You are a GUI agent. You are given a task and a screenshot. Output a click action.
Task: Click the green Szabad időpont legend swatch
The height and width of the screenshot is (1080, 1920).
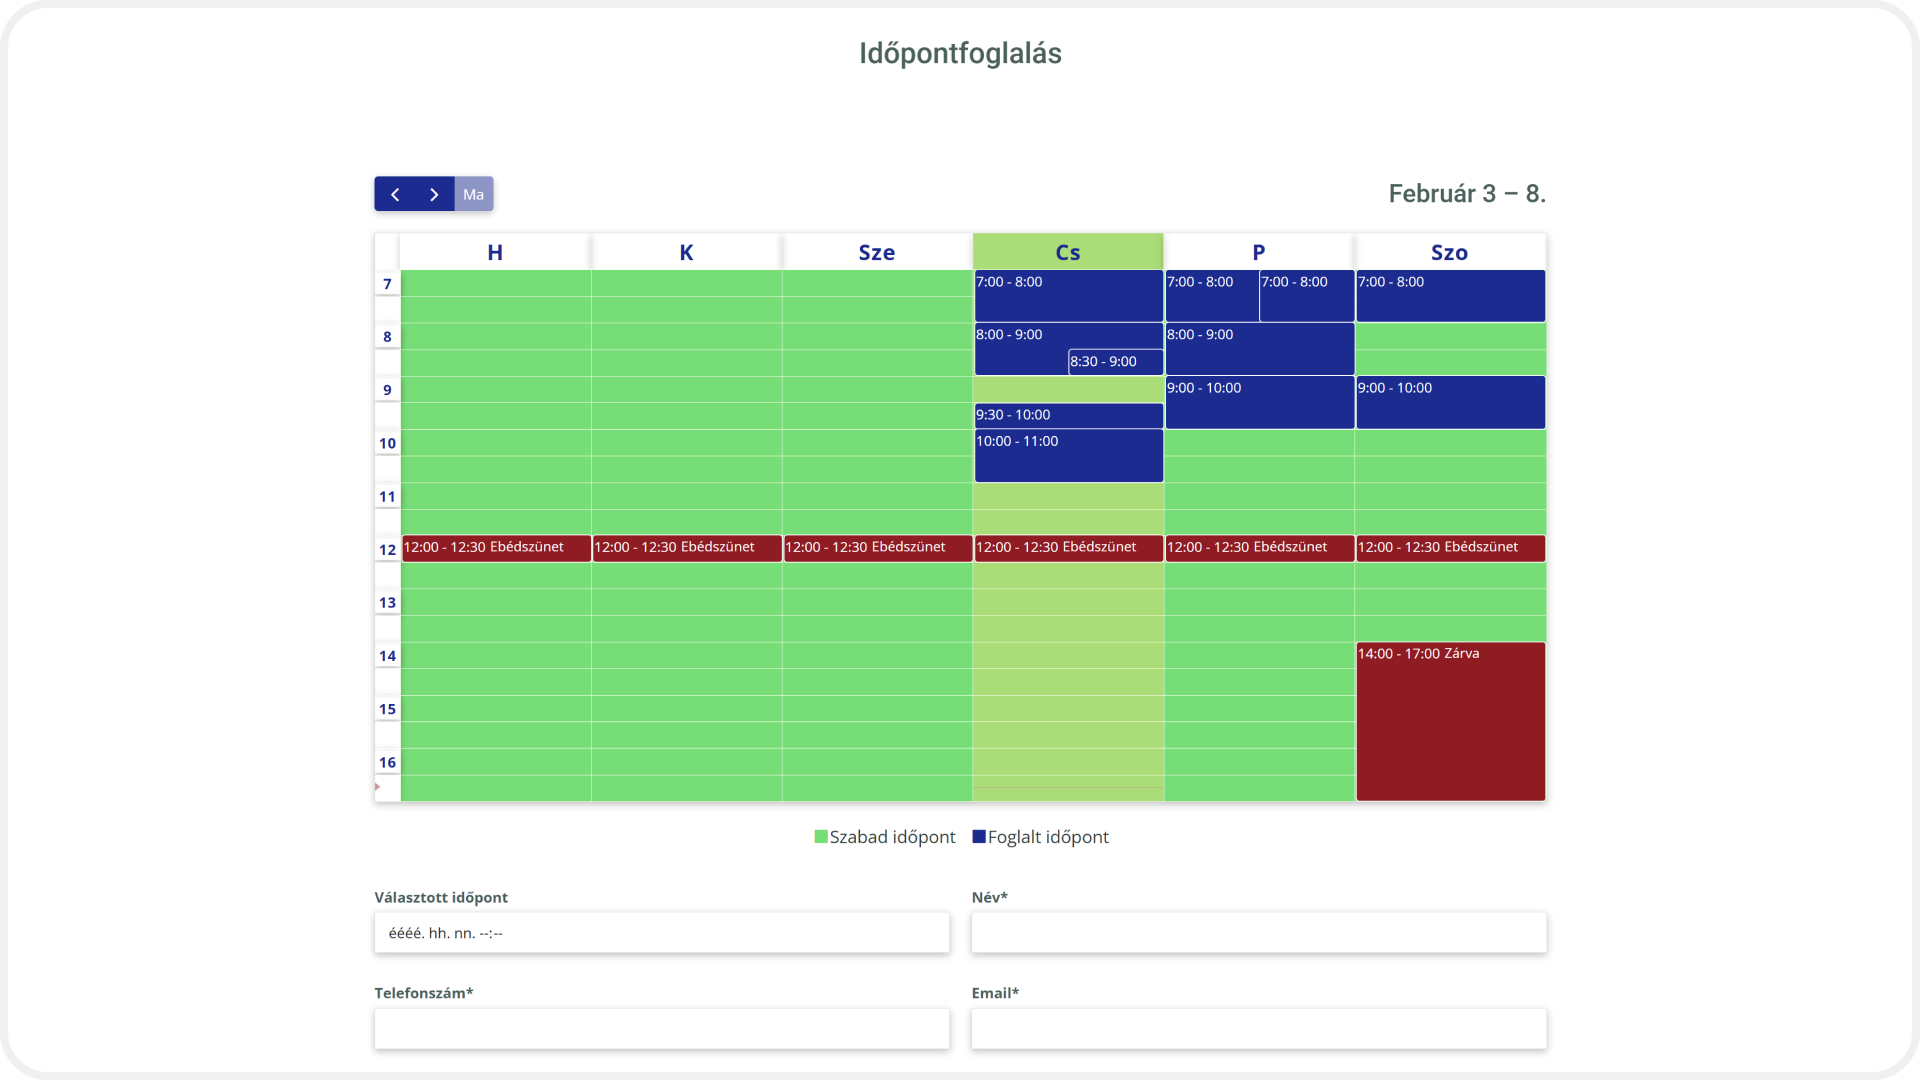(821, 837)
